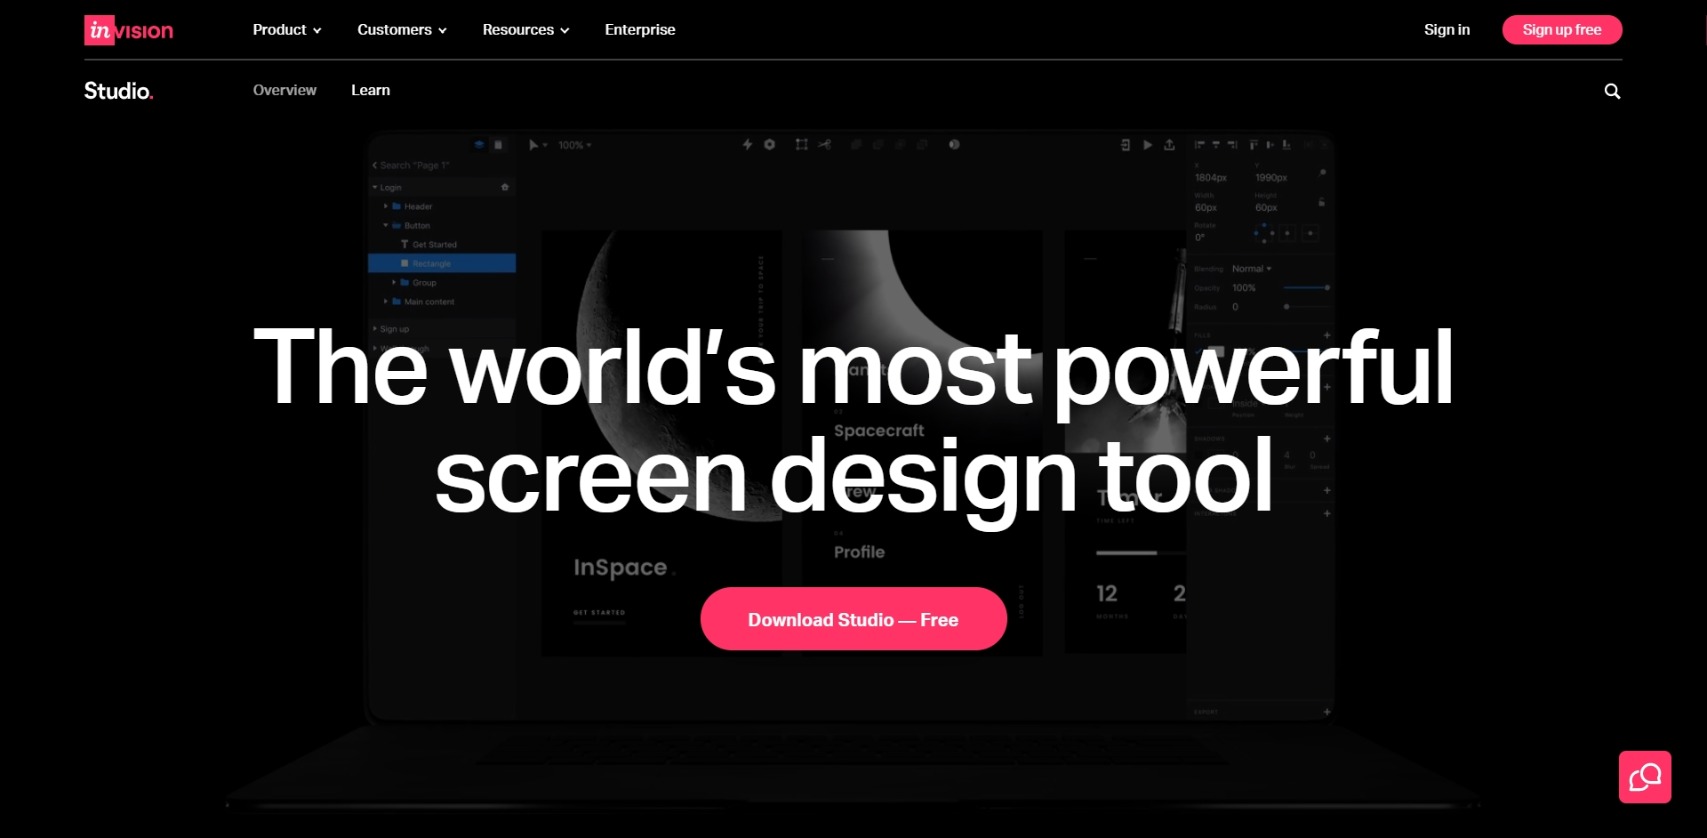1707x838 pixels.
Task: Click the share upload icon in Studio toolbar
Action: [x=1169, y=145]
